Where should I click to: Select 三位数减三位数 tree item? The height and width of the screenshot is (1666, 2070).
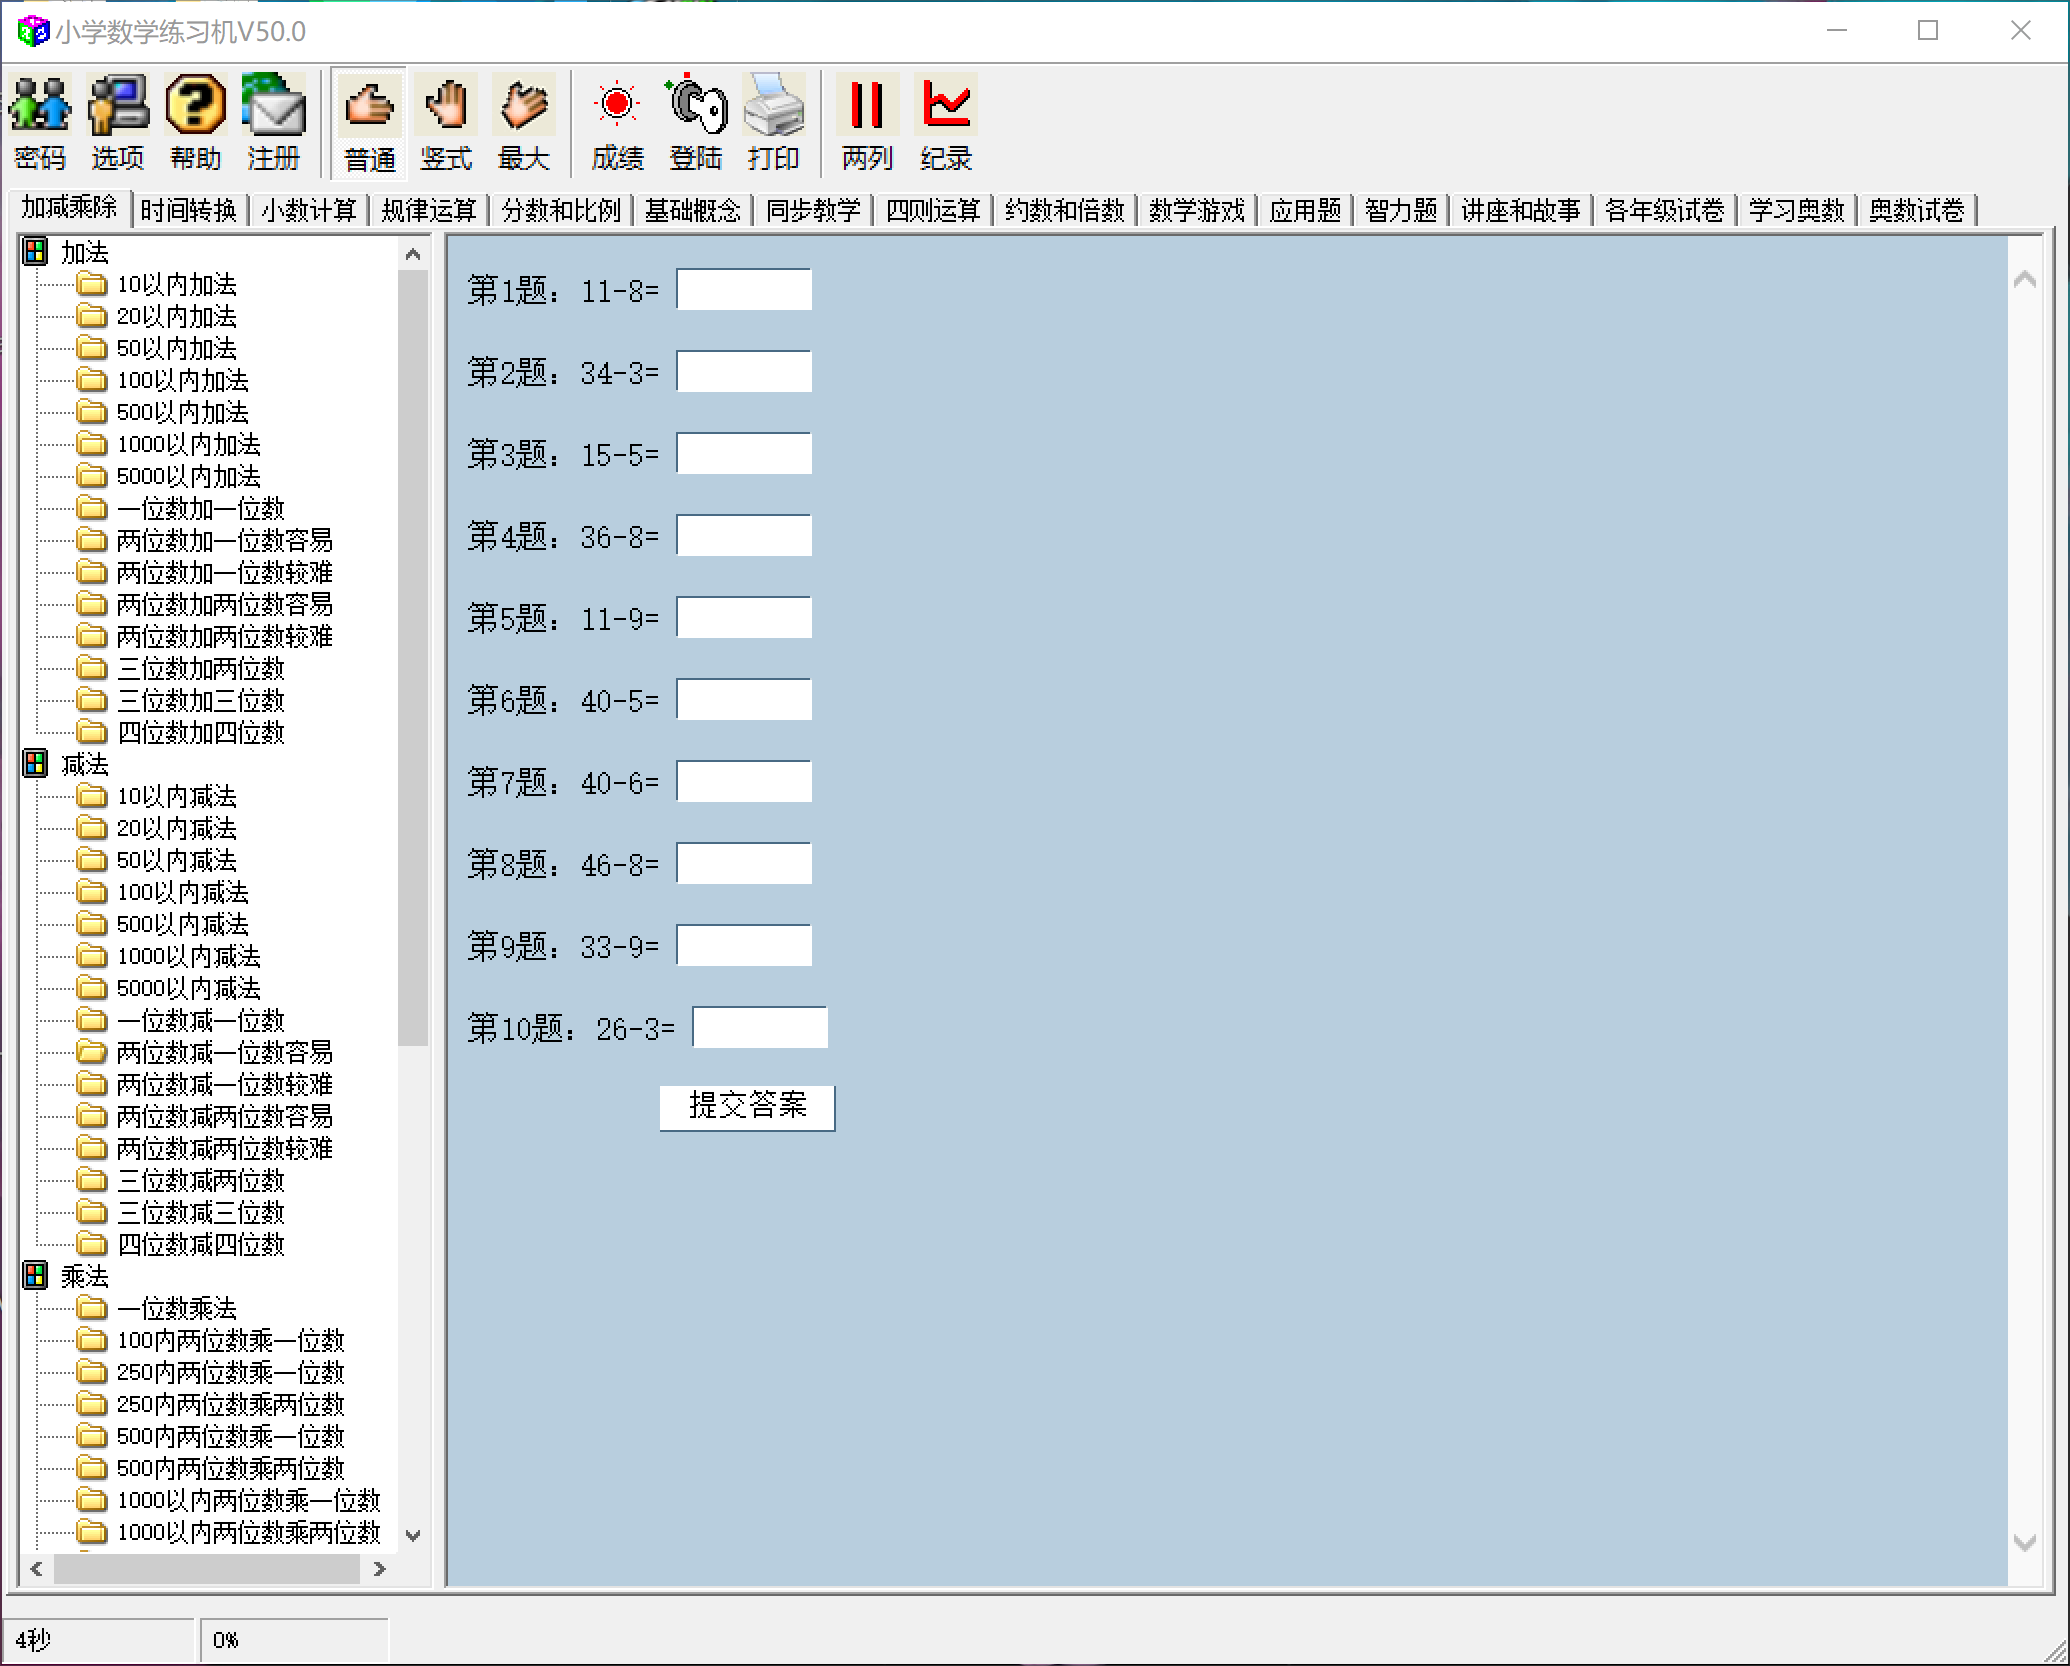coord(201,1212)
